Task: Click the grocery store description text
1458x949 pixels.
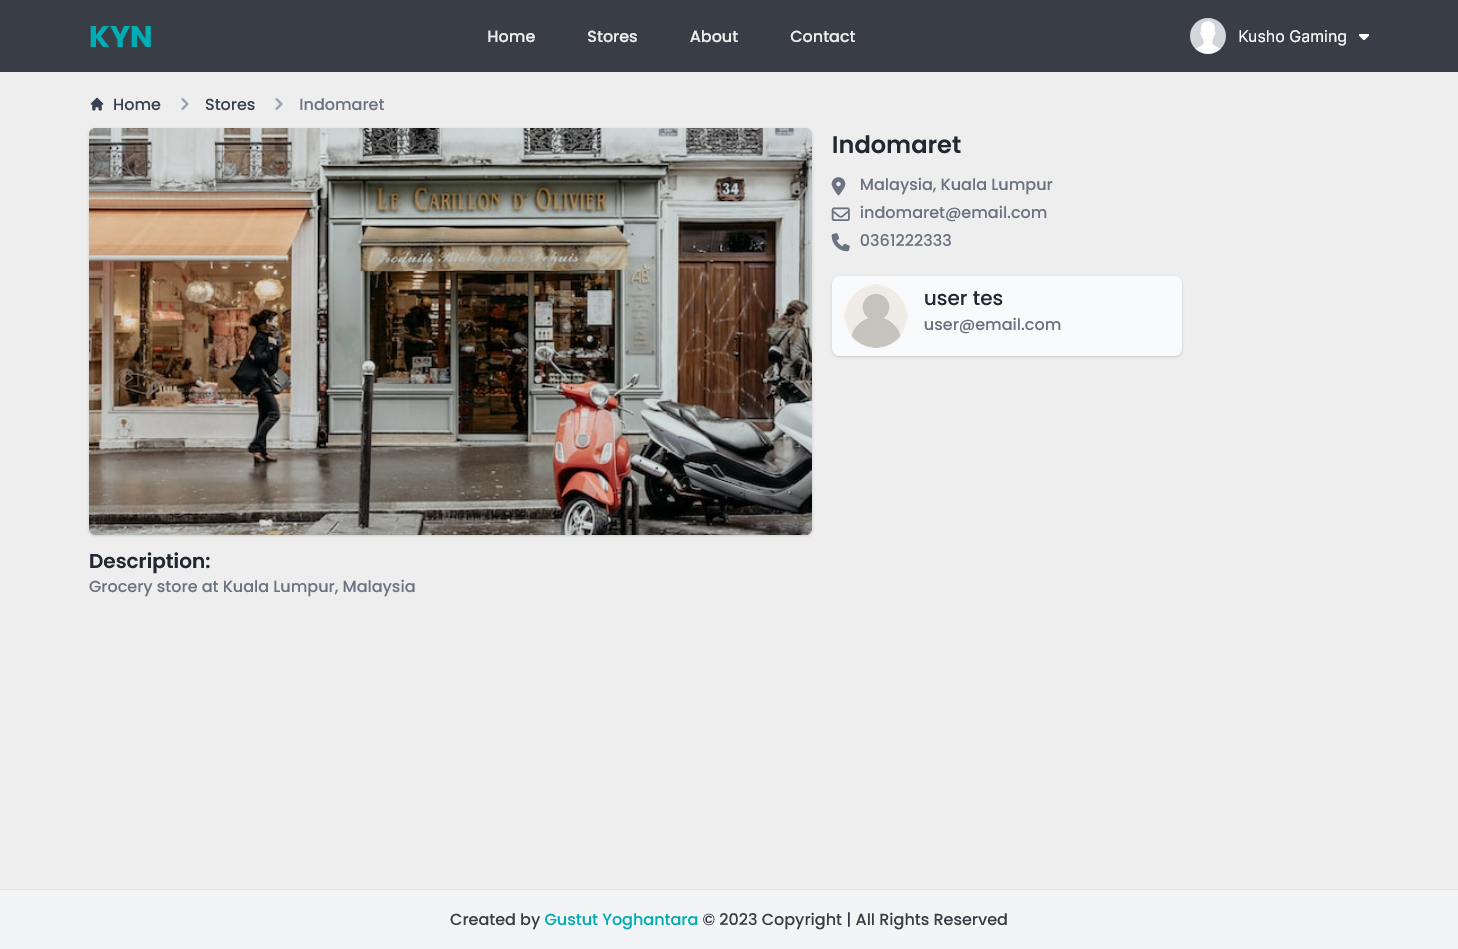Action: (252, 586)
